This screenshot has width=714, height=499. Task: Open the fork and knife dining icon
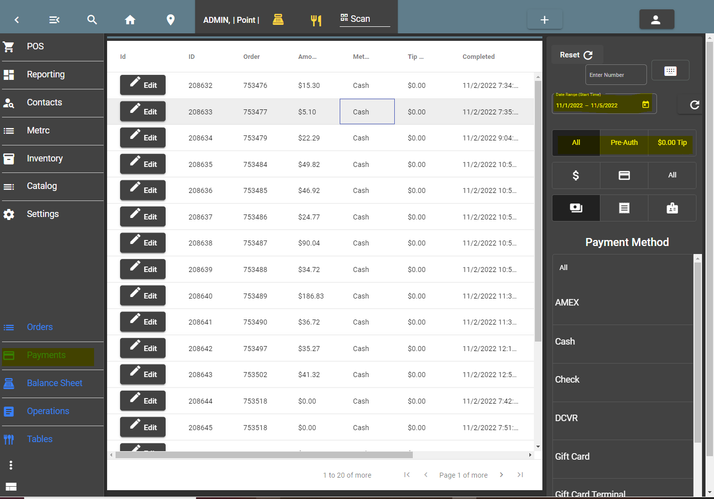pos(316,20)
